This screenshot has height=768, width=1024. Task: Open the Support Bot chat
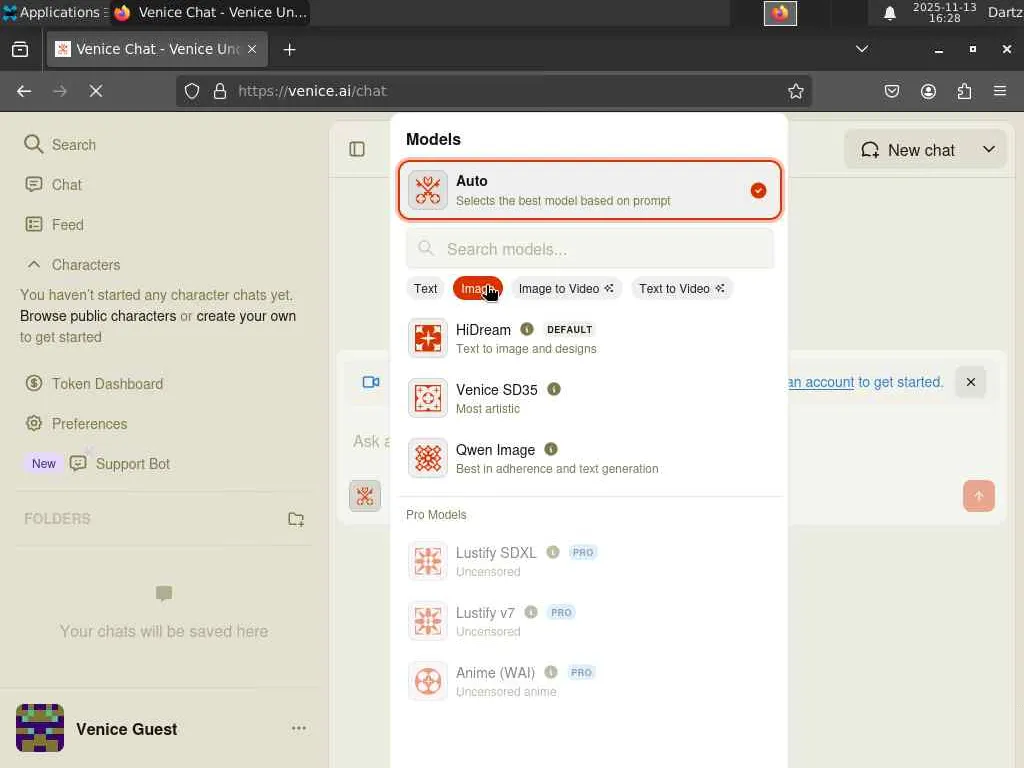(120, 464)
